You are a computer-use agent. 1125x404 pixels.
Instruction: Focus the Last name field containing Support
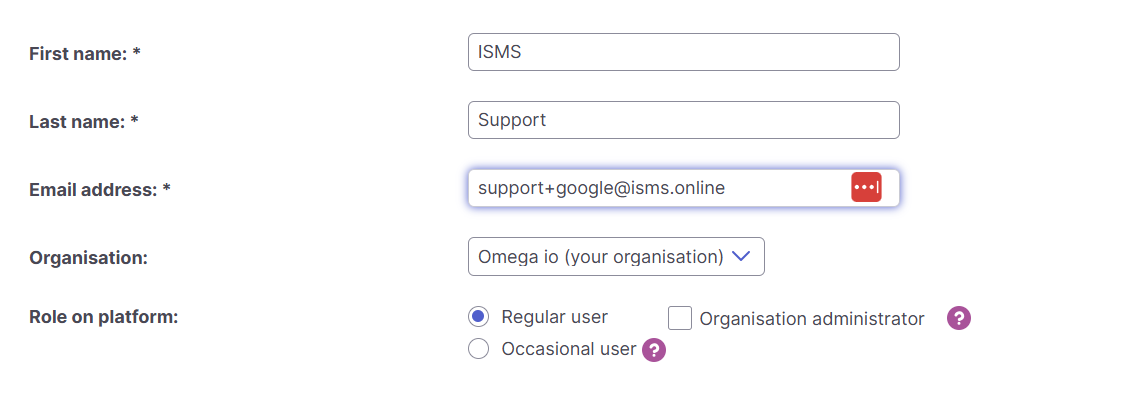tap(683, 120)
